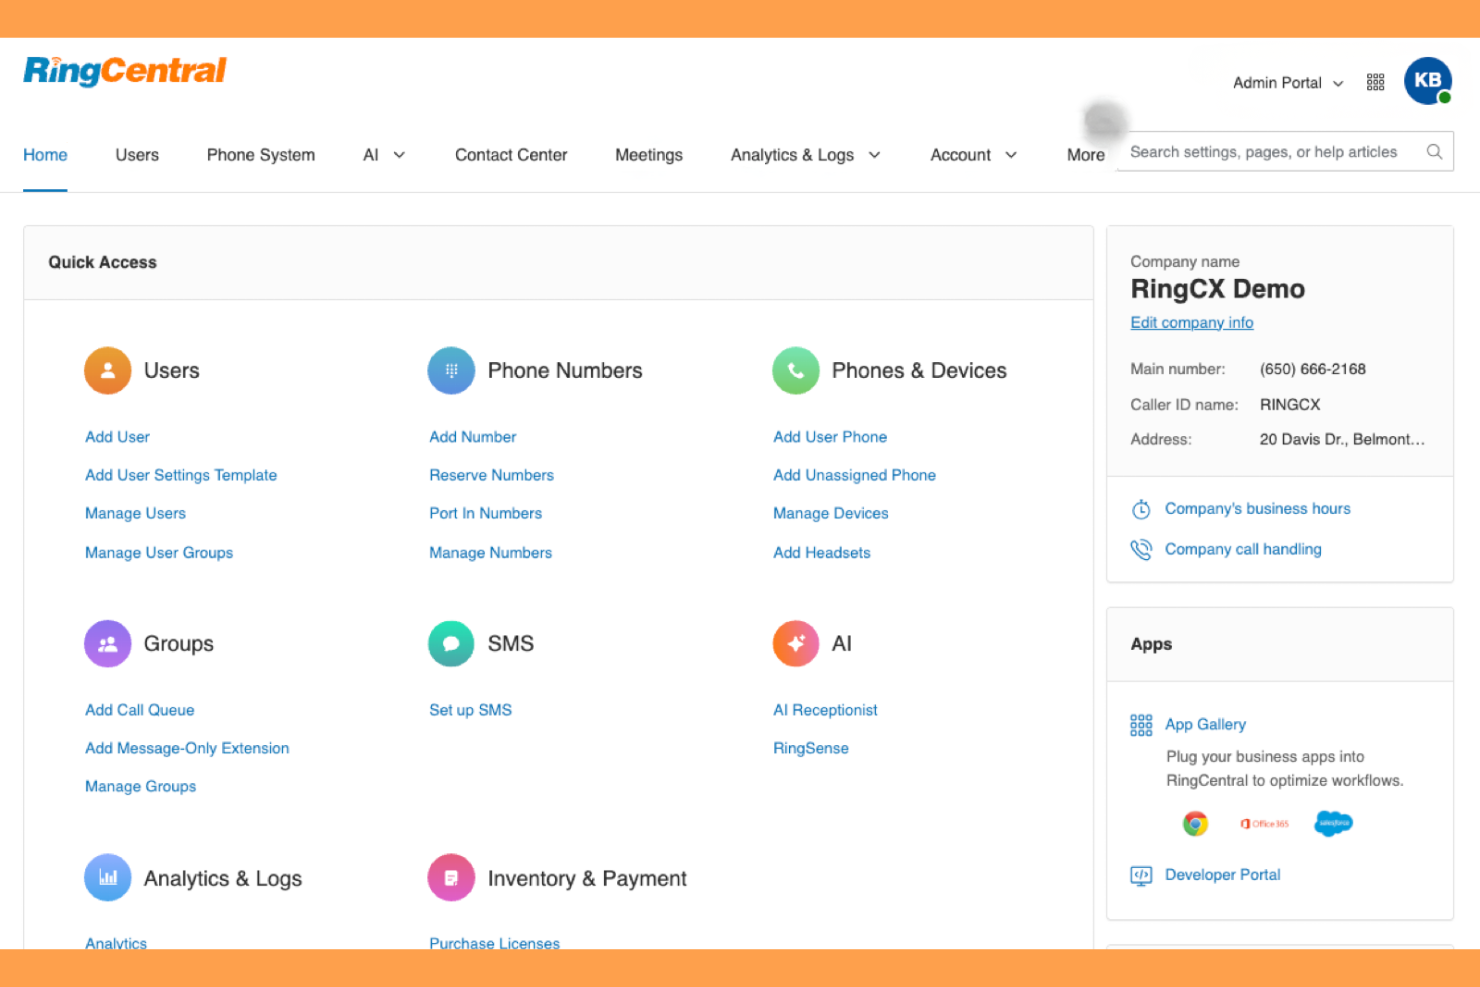The height and width of the screenshot is (987, 1480).
Task: Click Add Call Queue
Action: 139,710
